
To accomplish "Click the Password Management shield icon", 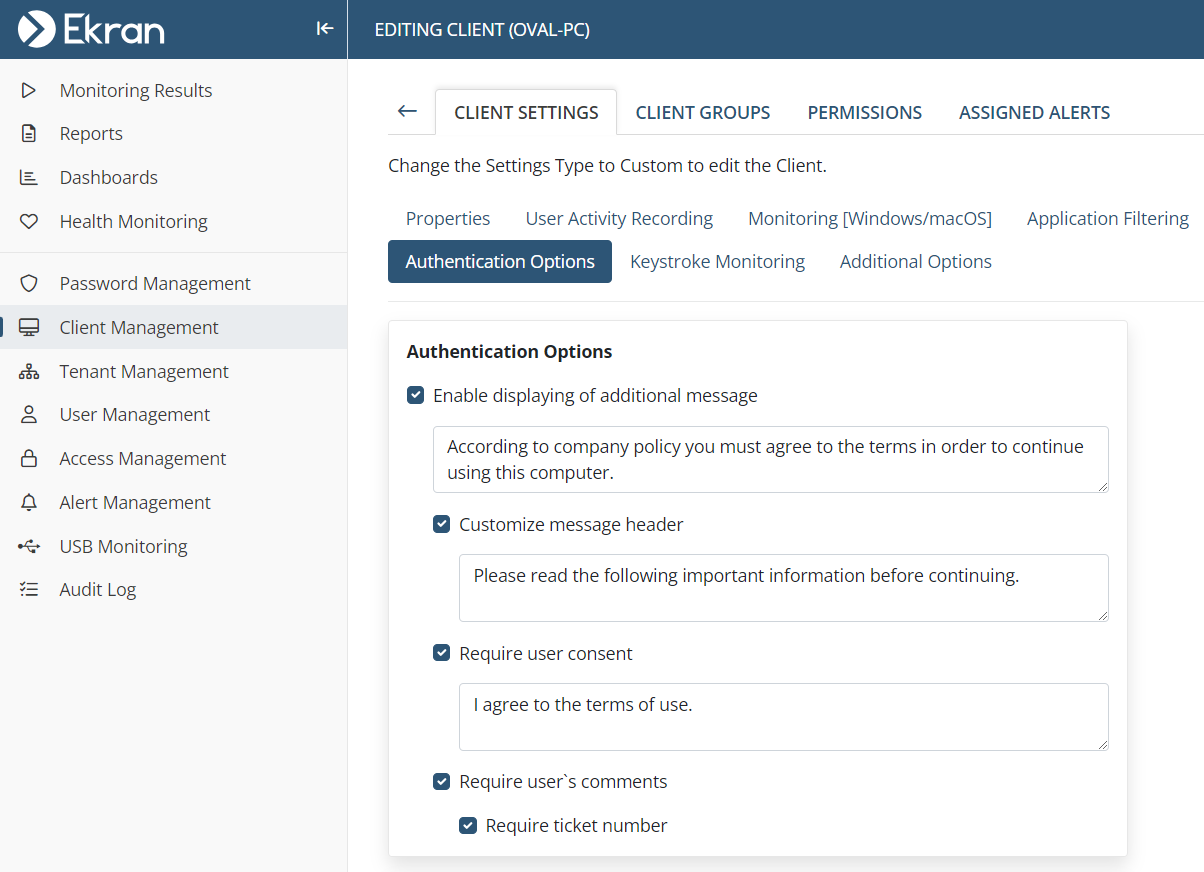I will click(29, 284).
